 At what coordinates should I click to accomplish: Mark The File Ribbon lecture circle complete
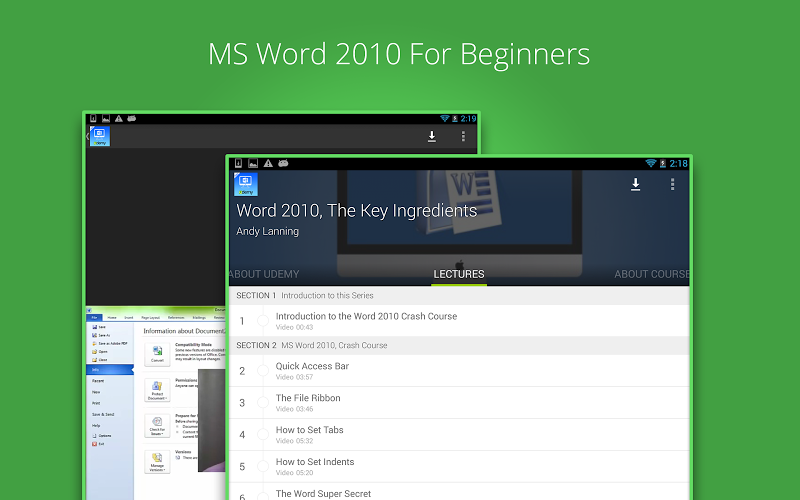tap(263, 403)
